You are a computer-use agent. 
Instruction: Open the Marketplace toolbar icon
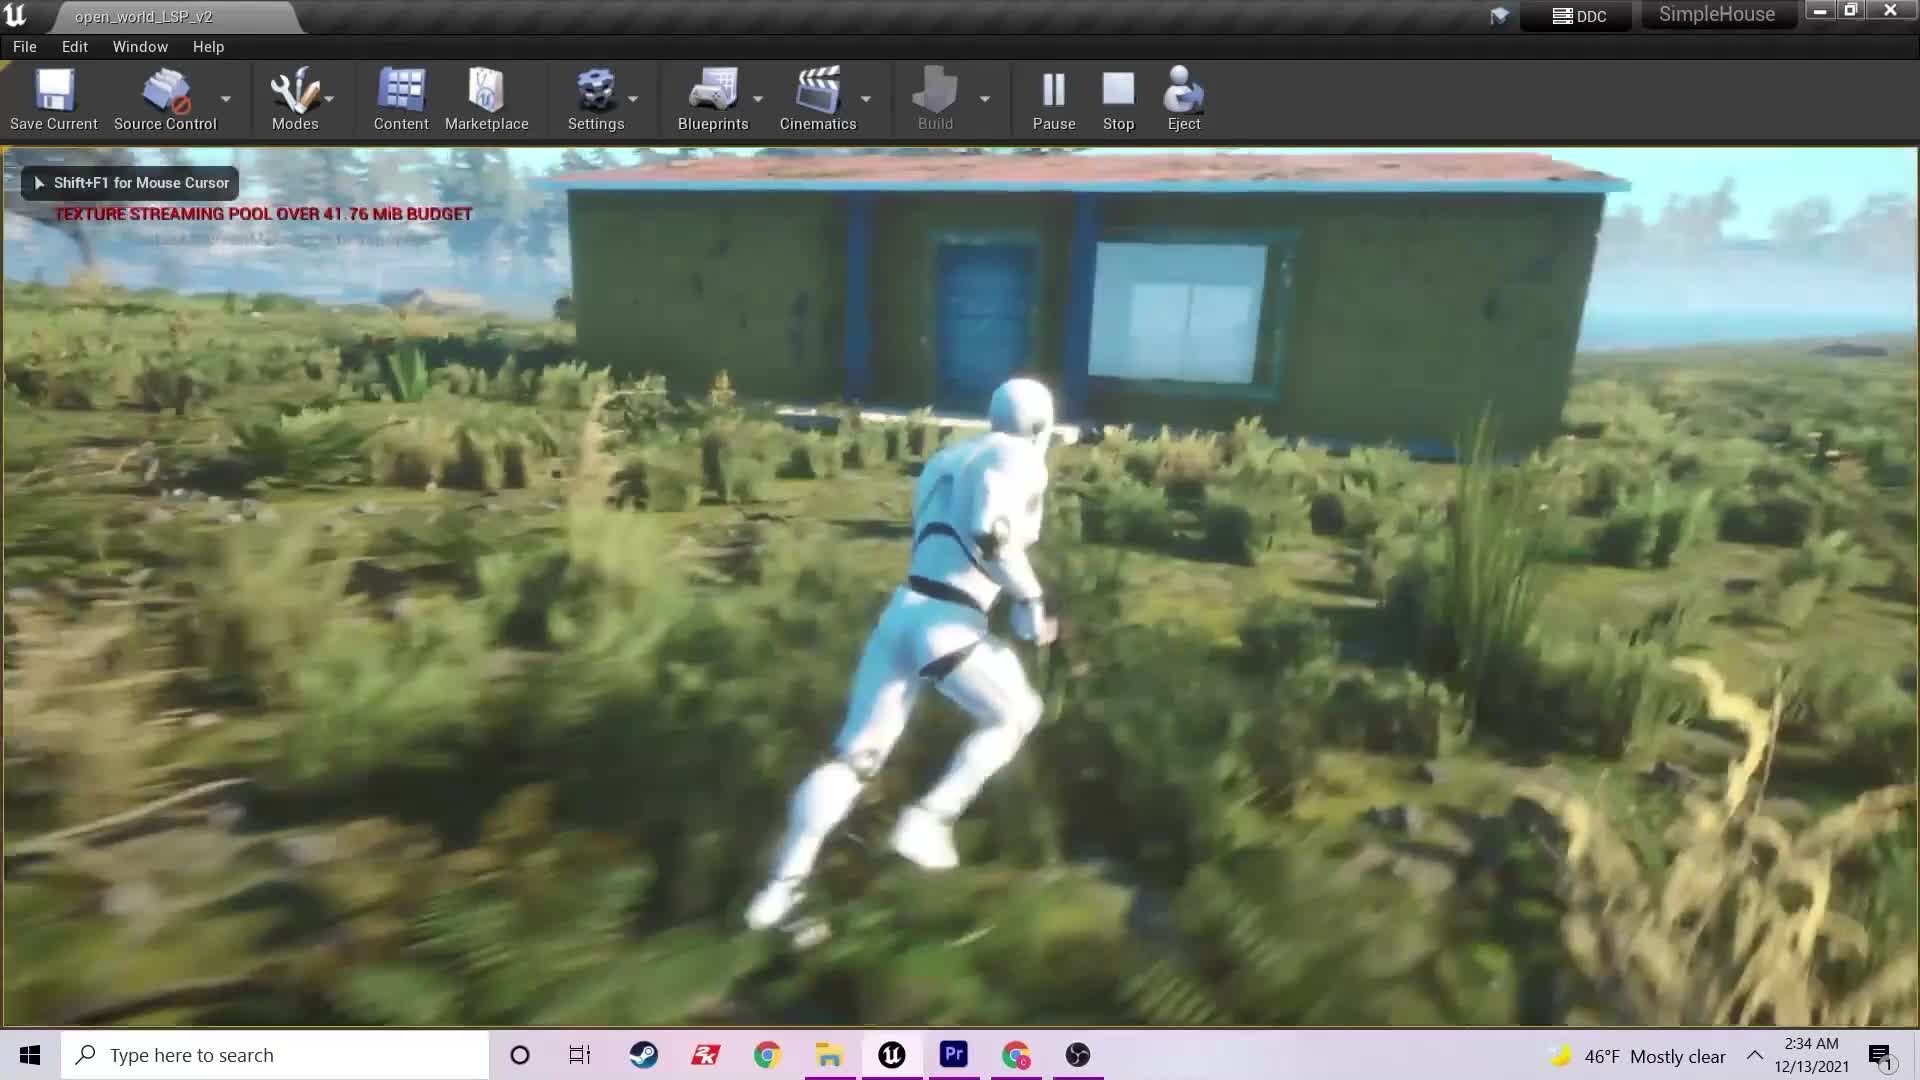click(486, 91)
